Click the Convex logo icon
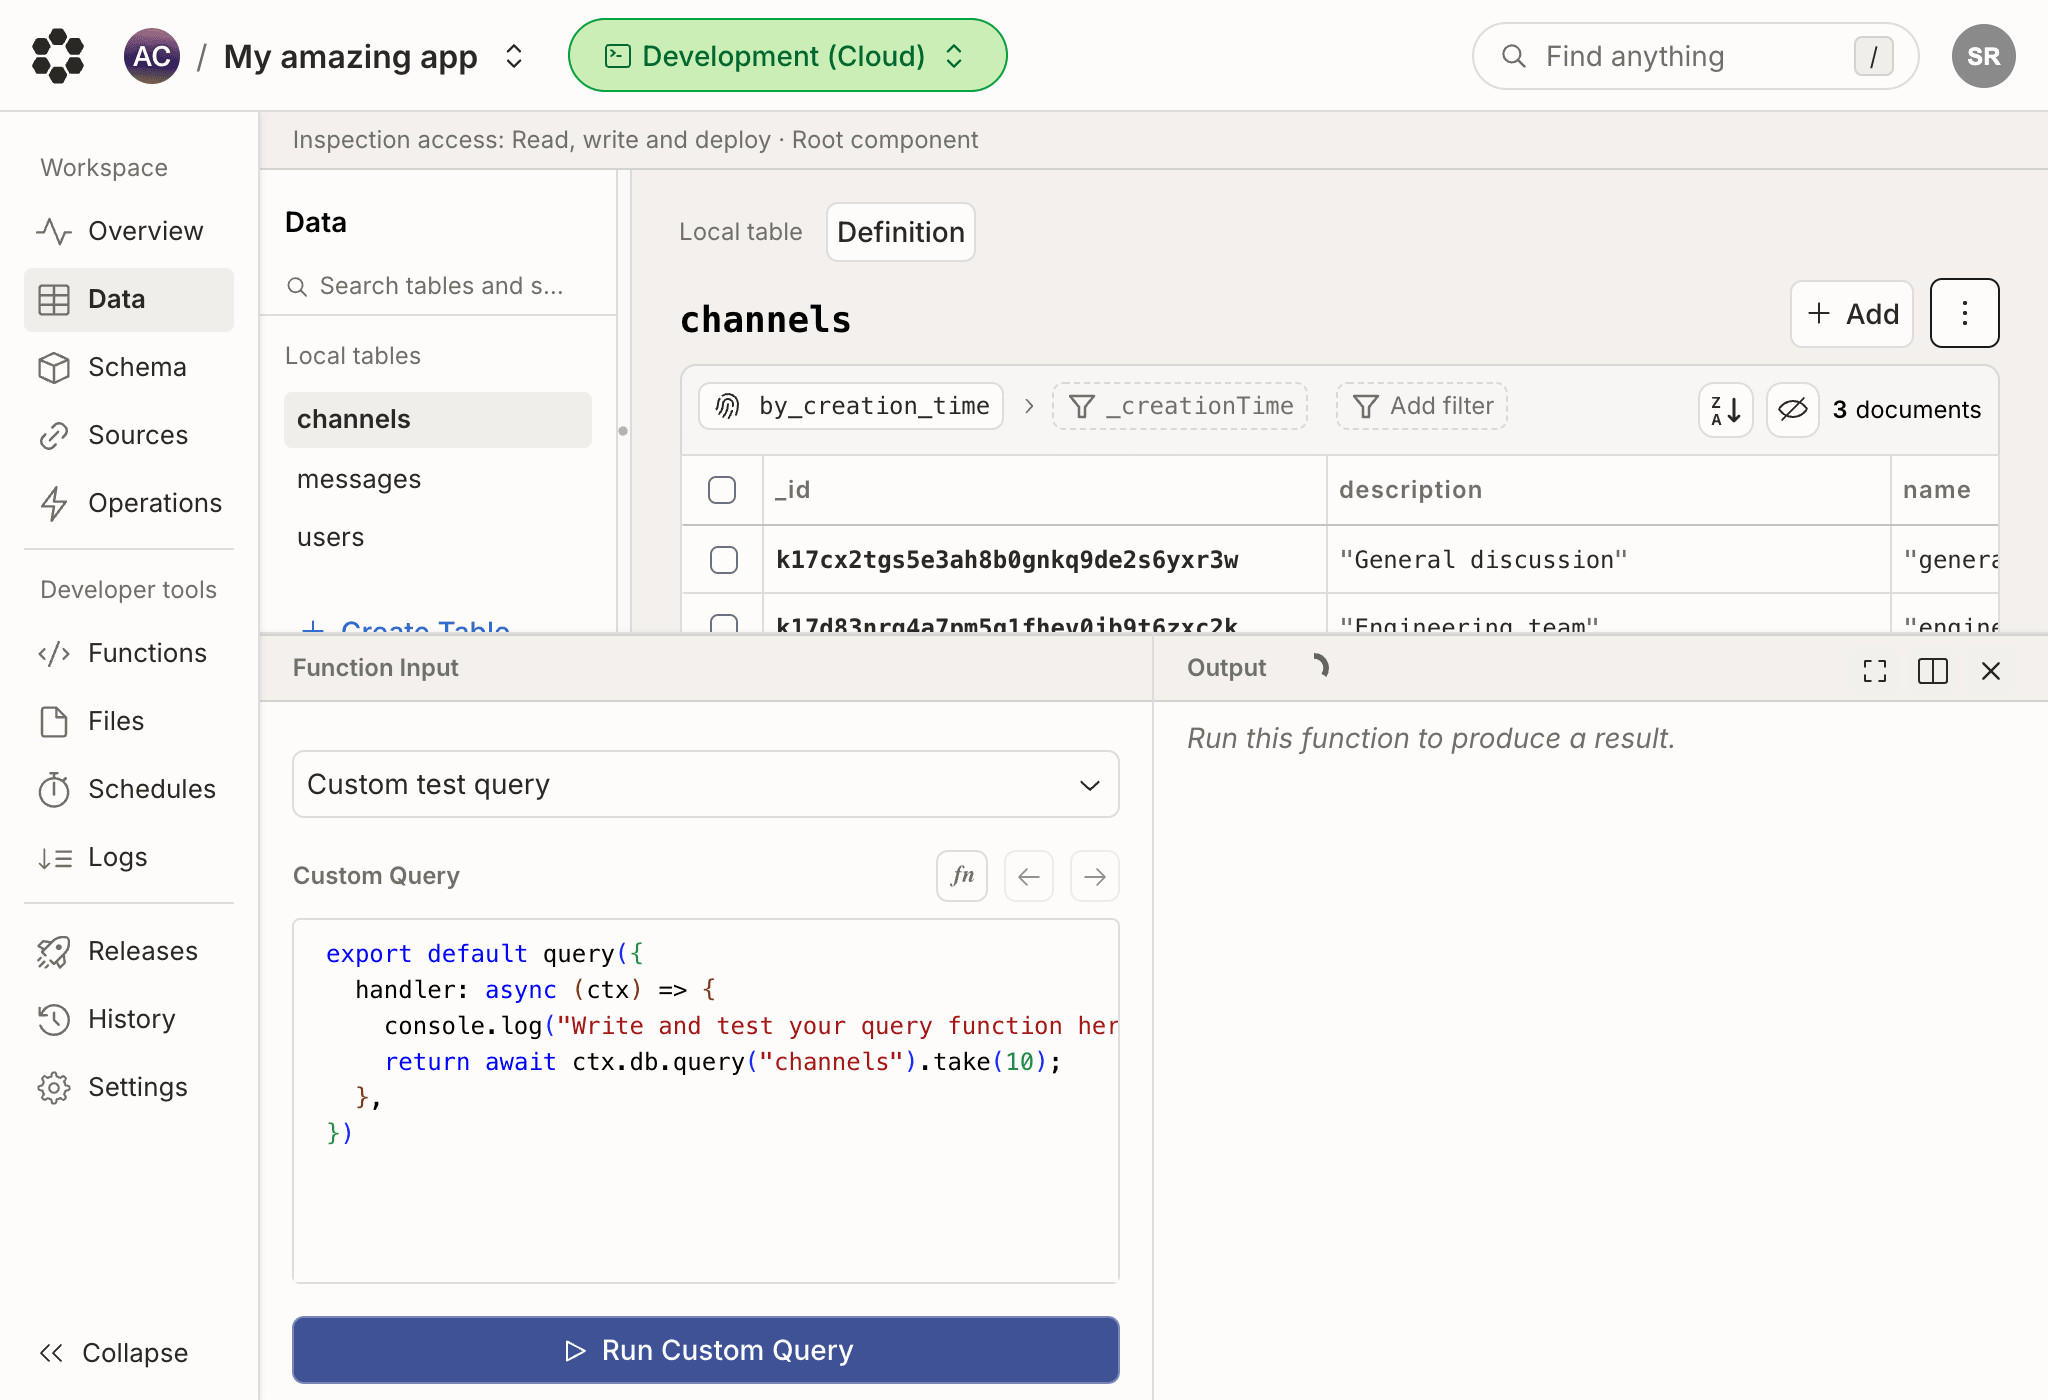 (58, 56)
